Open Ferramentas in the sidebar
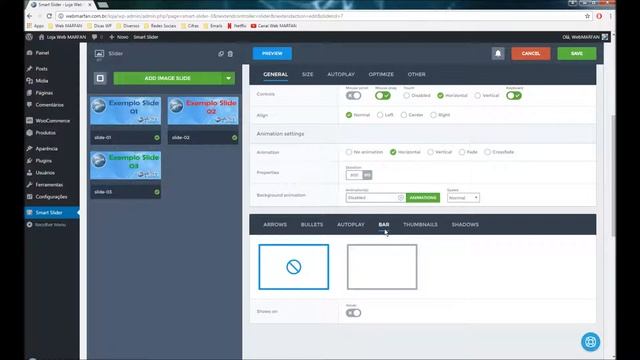640x360 pixels. [x=49, y=185]
